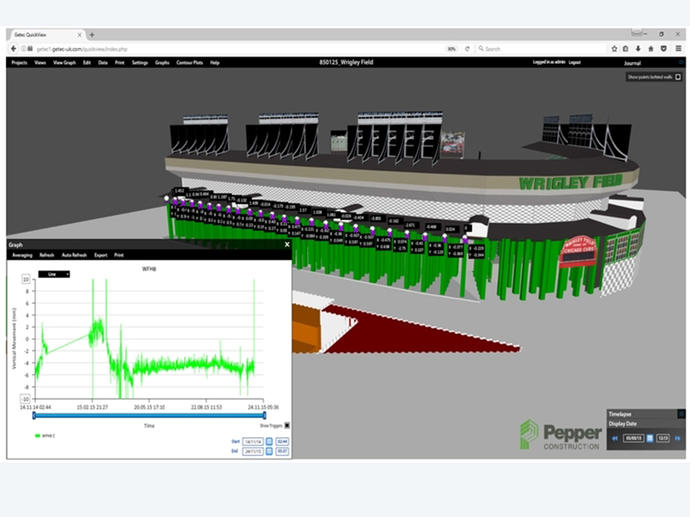Click the page zoom level indicator in address bar
Viewport: 690px width, 517px height.
pos(451,49)
